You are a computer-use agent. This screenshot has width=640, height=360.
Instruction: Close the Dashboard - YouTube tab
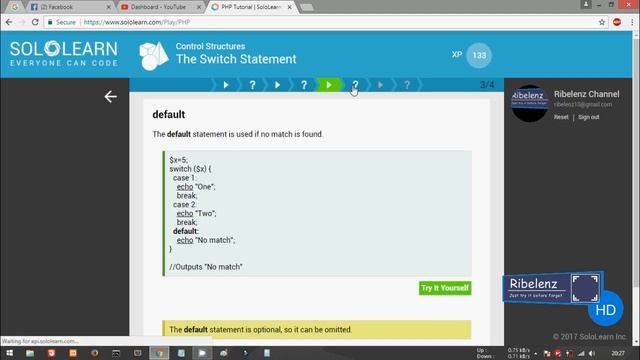click(x=199, y=7)
